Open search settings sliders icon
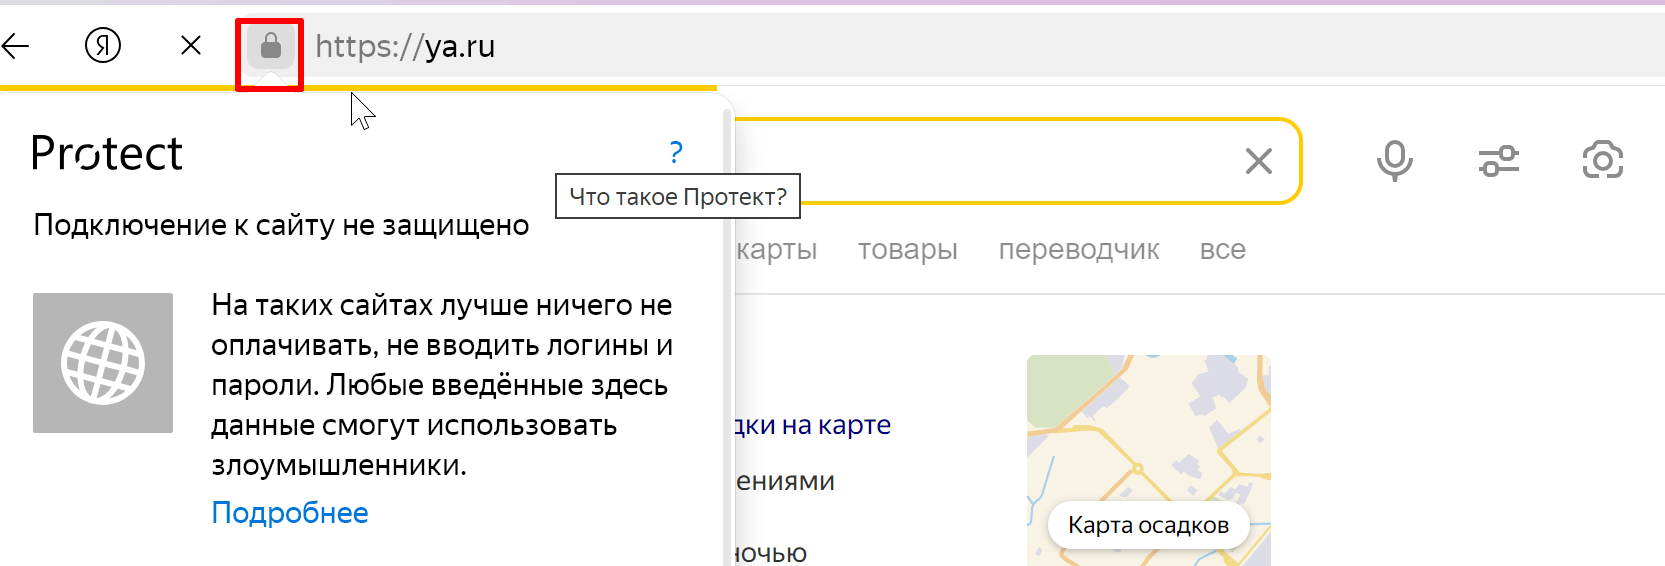The width and height of the screenshot is (1665, 566). coord(1499,161)
